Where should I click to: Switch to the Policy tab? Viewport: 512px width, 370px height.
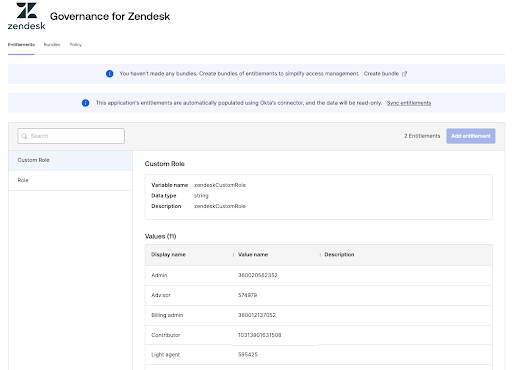coord(76,45)
